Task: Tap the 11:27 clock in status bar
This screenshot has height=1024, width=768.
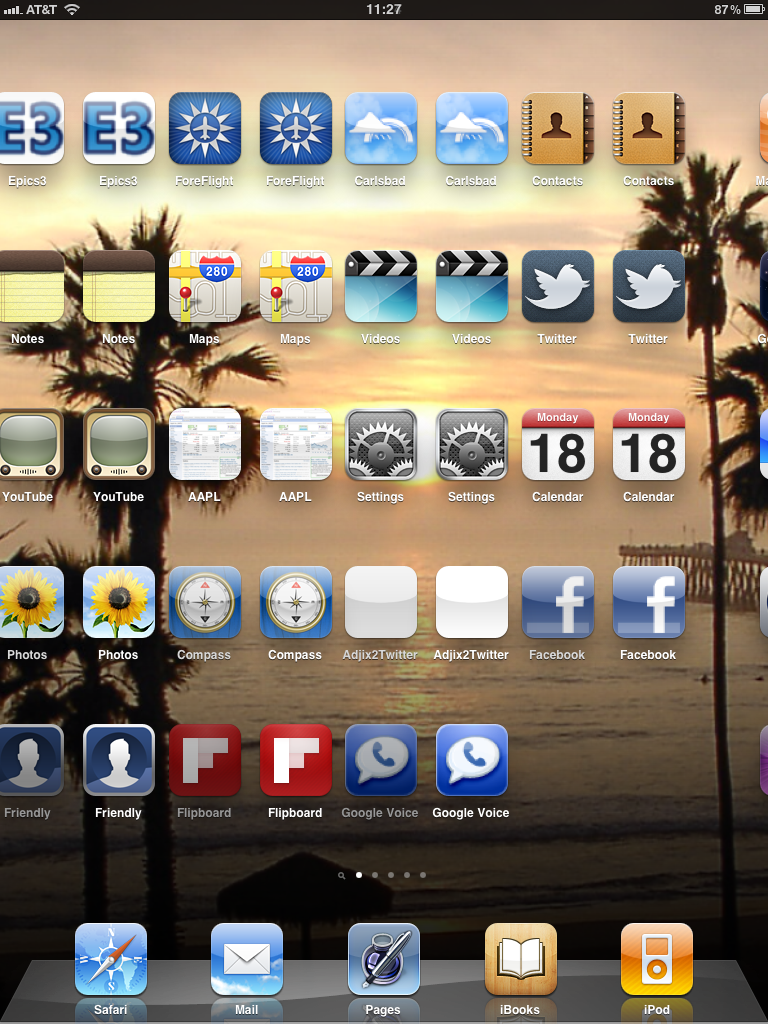Action: (384, 9)
